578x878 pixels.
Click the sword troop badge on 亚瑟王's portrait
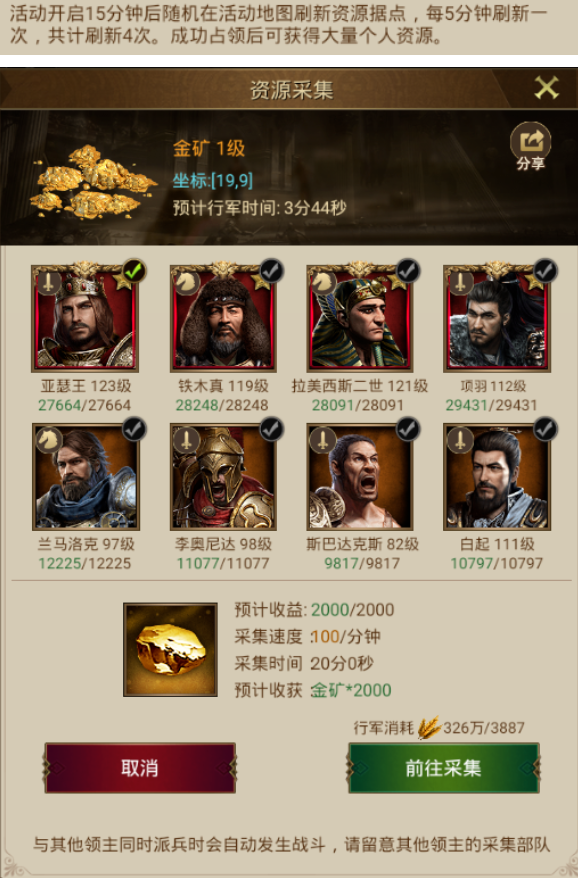[48, 283]
